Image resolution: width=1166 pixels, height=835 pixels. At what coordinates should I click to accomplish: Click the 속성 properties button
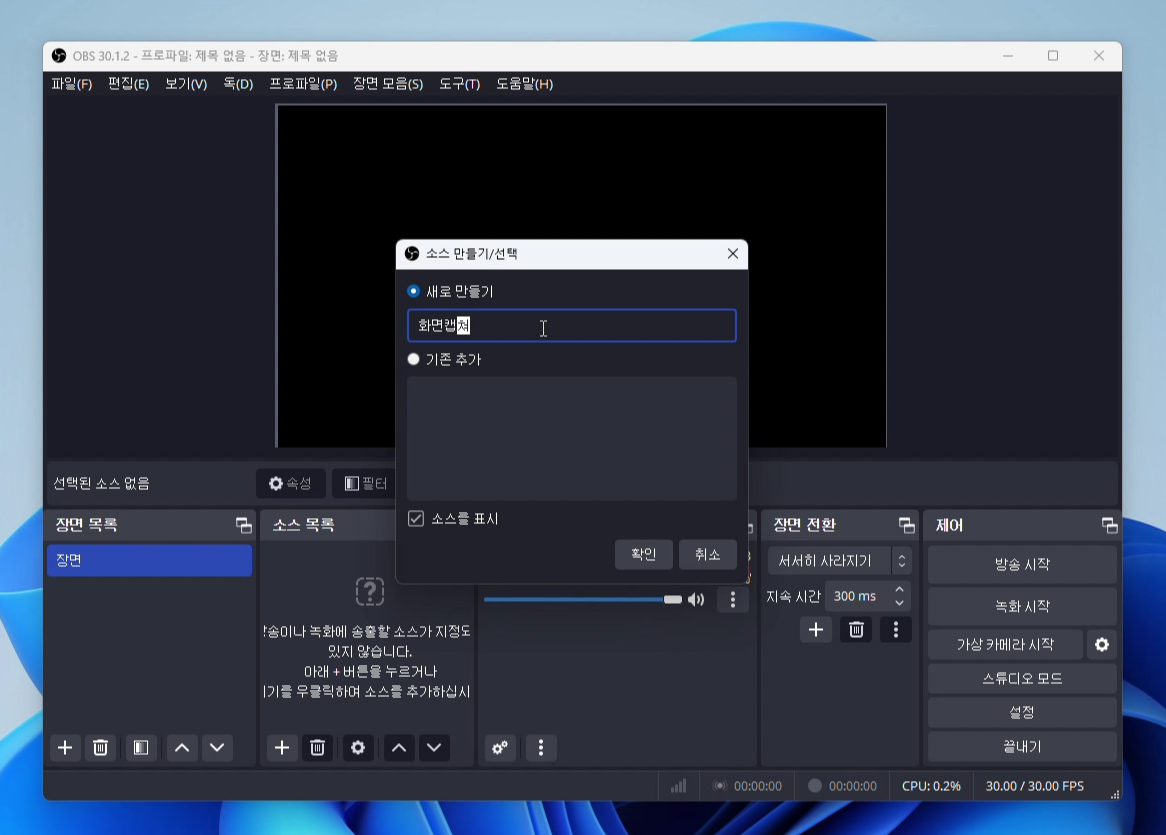pyautogui.click(x=291, y=483)
